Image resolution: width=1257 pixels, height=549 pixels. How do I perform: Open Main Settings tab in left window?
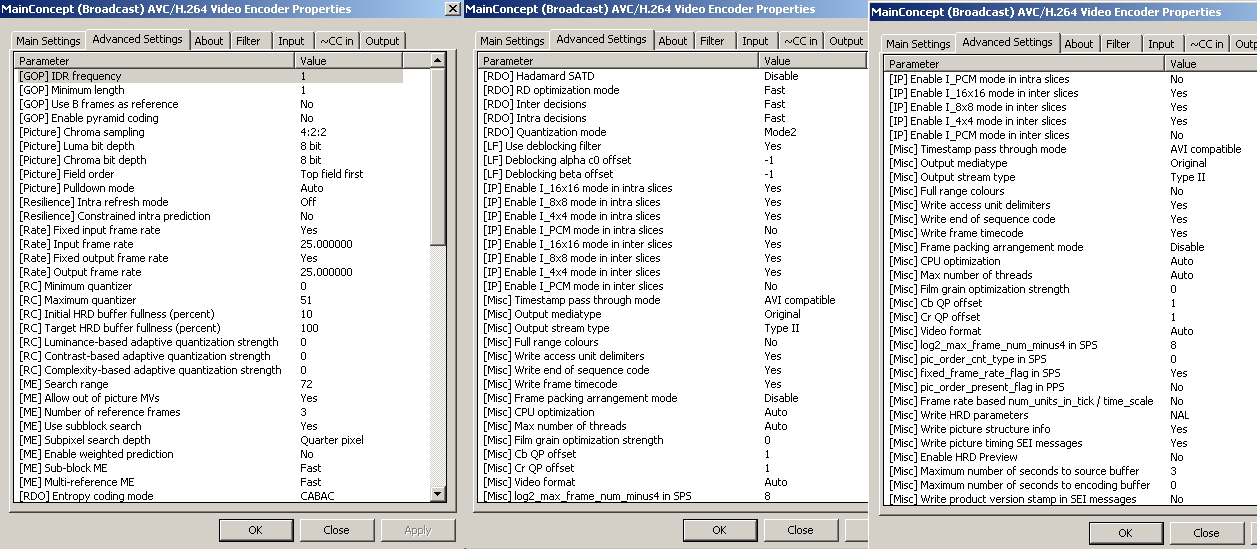pos(47,41)
